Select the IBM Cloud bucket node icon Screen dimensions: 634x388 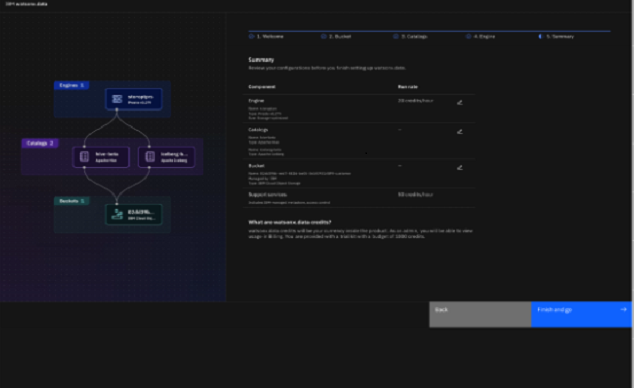pos(117,215)
